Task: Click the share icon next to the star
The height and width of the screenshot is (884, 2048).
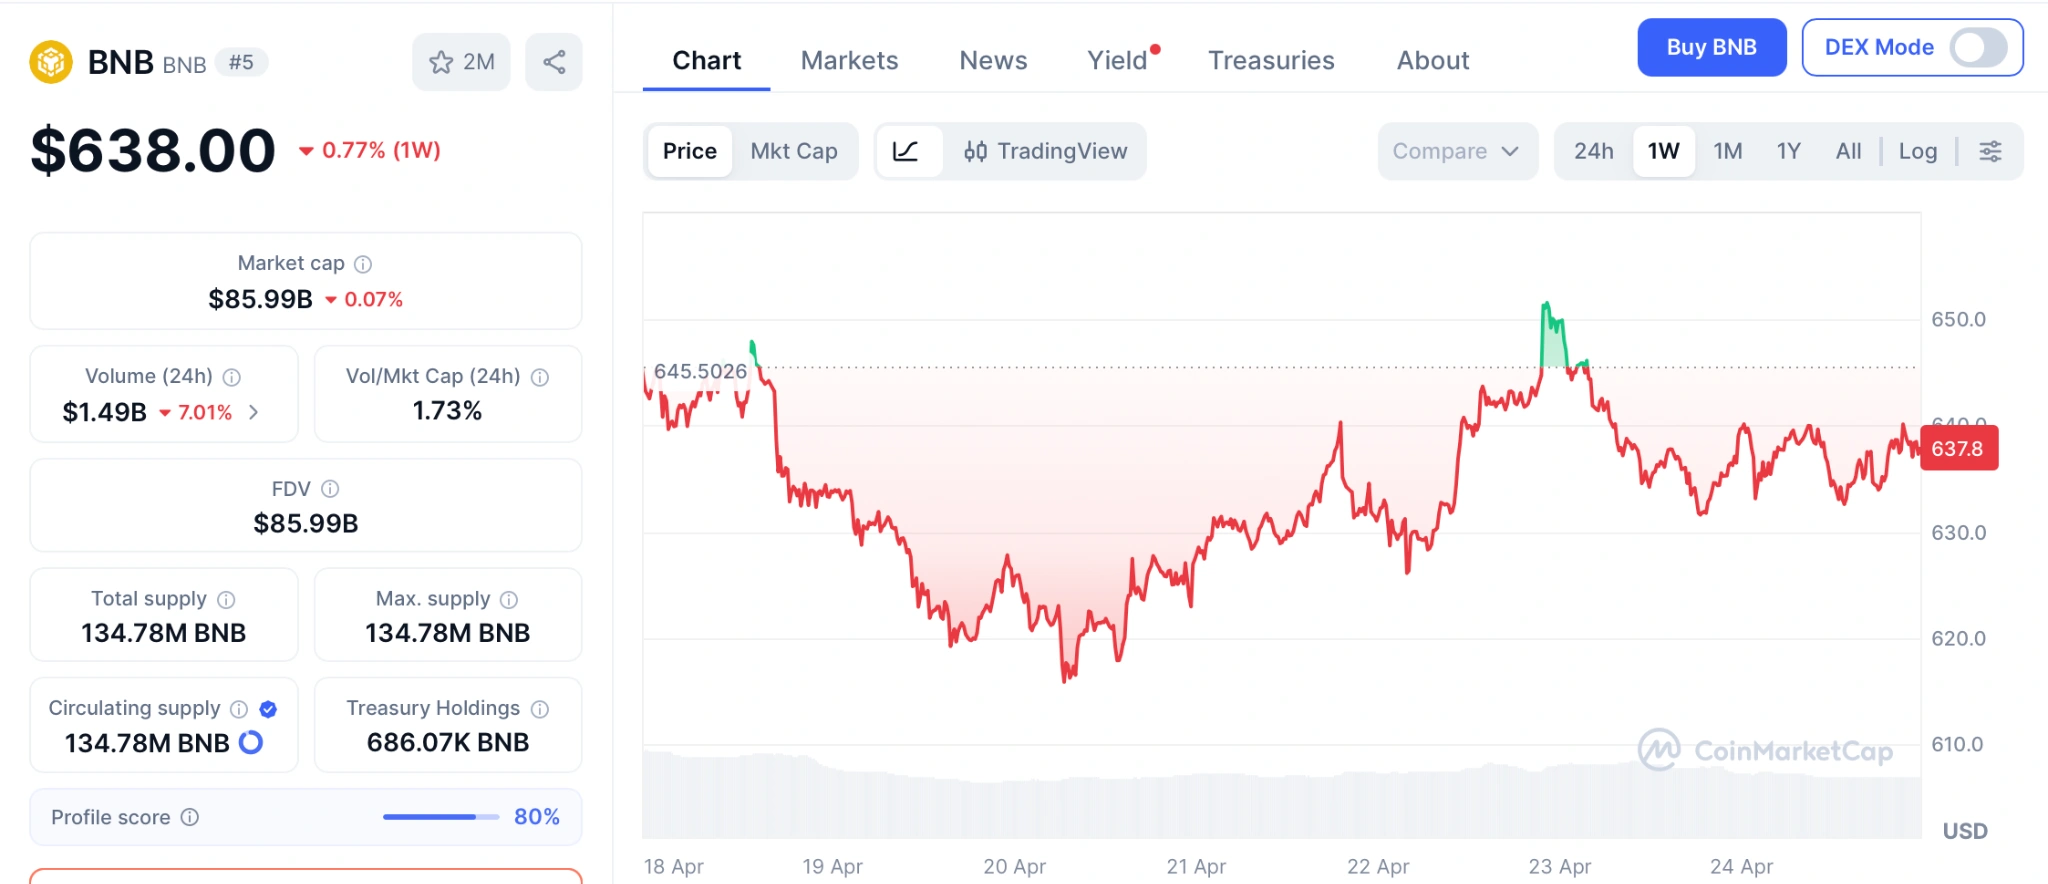Action: click(x=554, y=61)
